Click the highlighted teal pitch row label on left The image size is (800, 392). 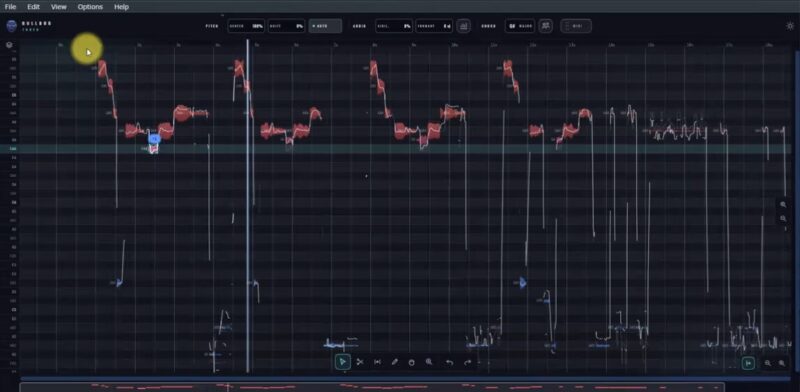click(x=14, y=149)
